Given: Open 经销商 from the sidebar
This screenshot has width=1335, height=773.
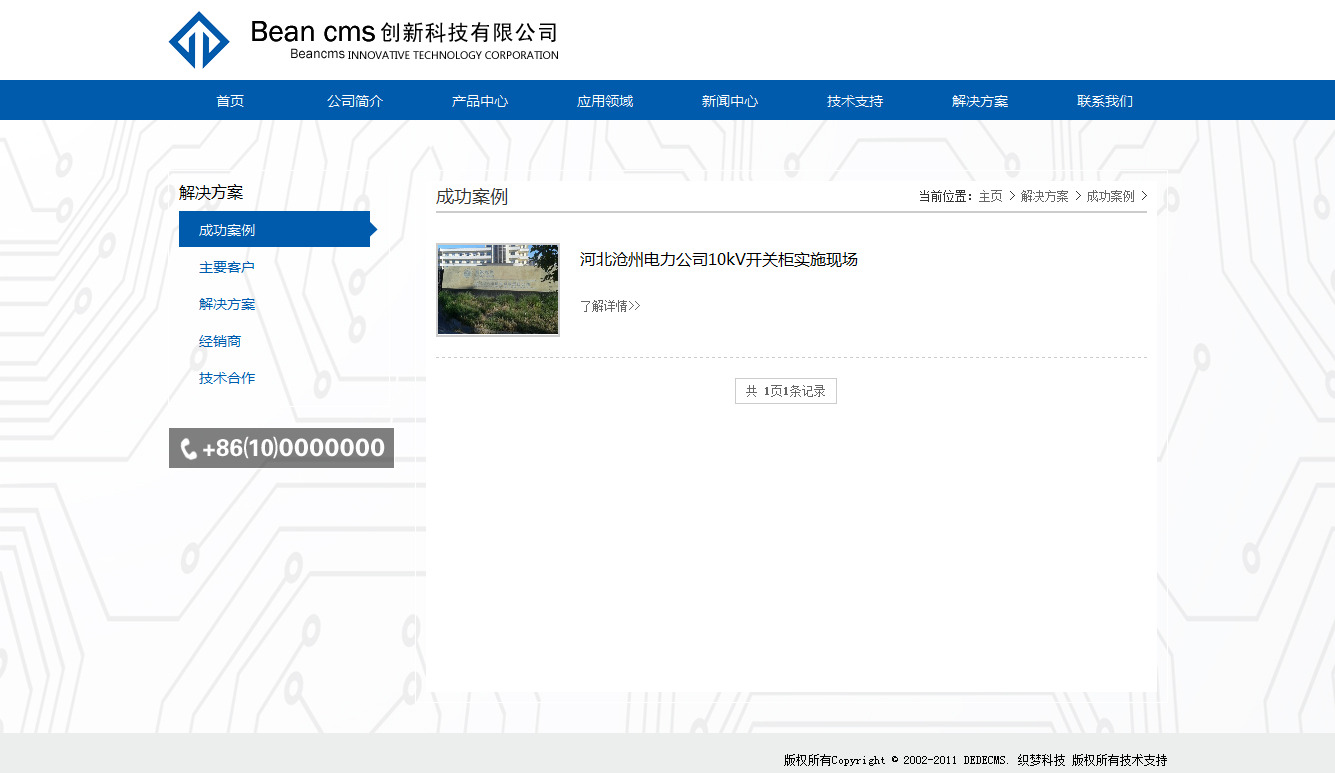Looking at the screenshot, I should point(220,341).
